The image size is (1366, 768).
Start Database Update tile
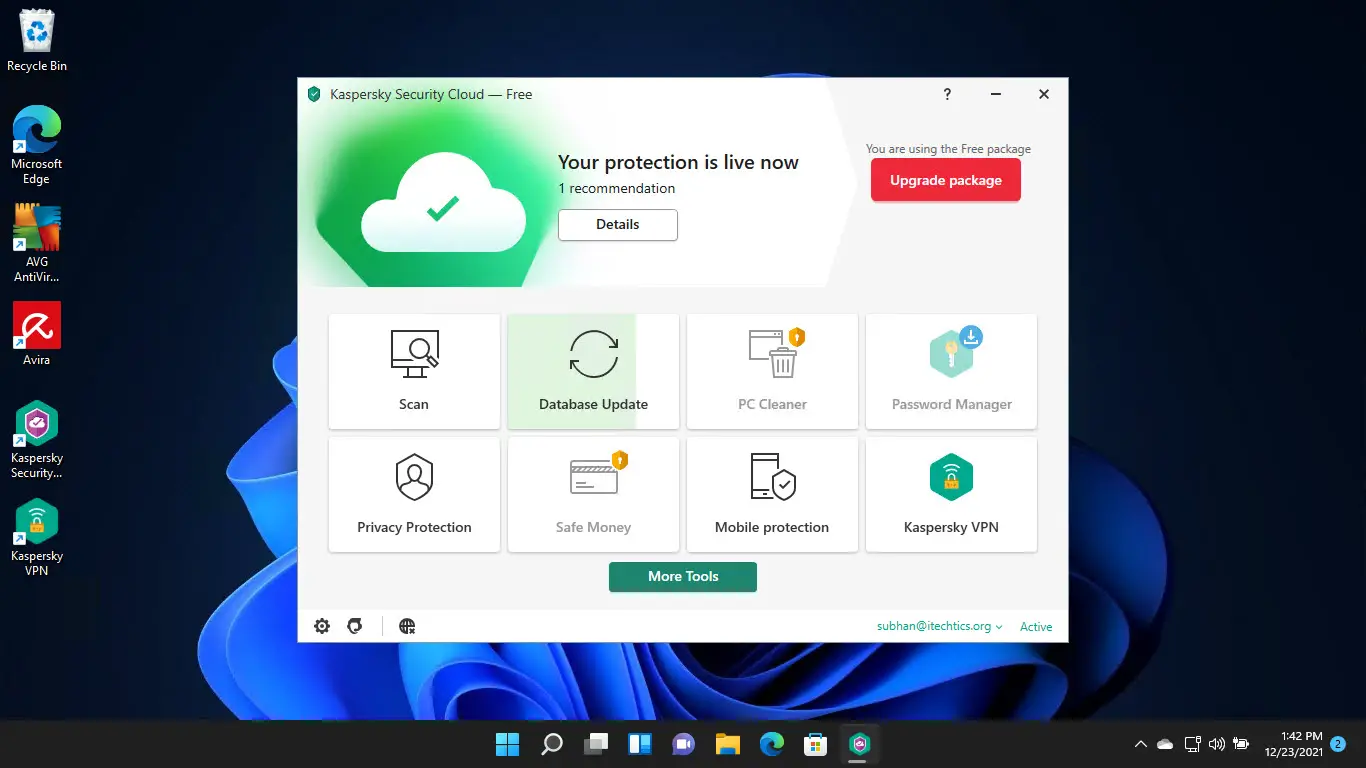tap(593, 371)
